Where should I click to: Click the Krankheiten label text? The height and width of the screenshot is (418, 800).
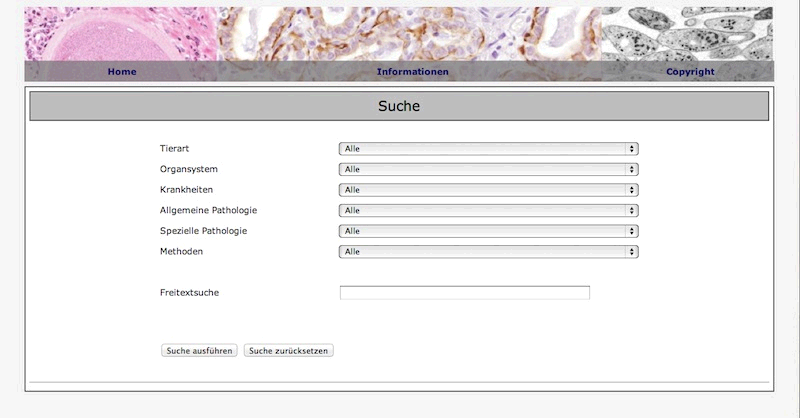pos(186,190)
